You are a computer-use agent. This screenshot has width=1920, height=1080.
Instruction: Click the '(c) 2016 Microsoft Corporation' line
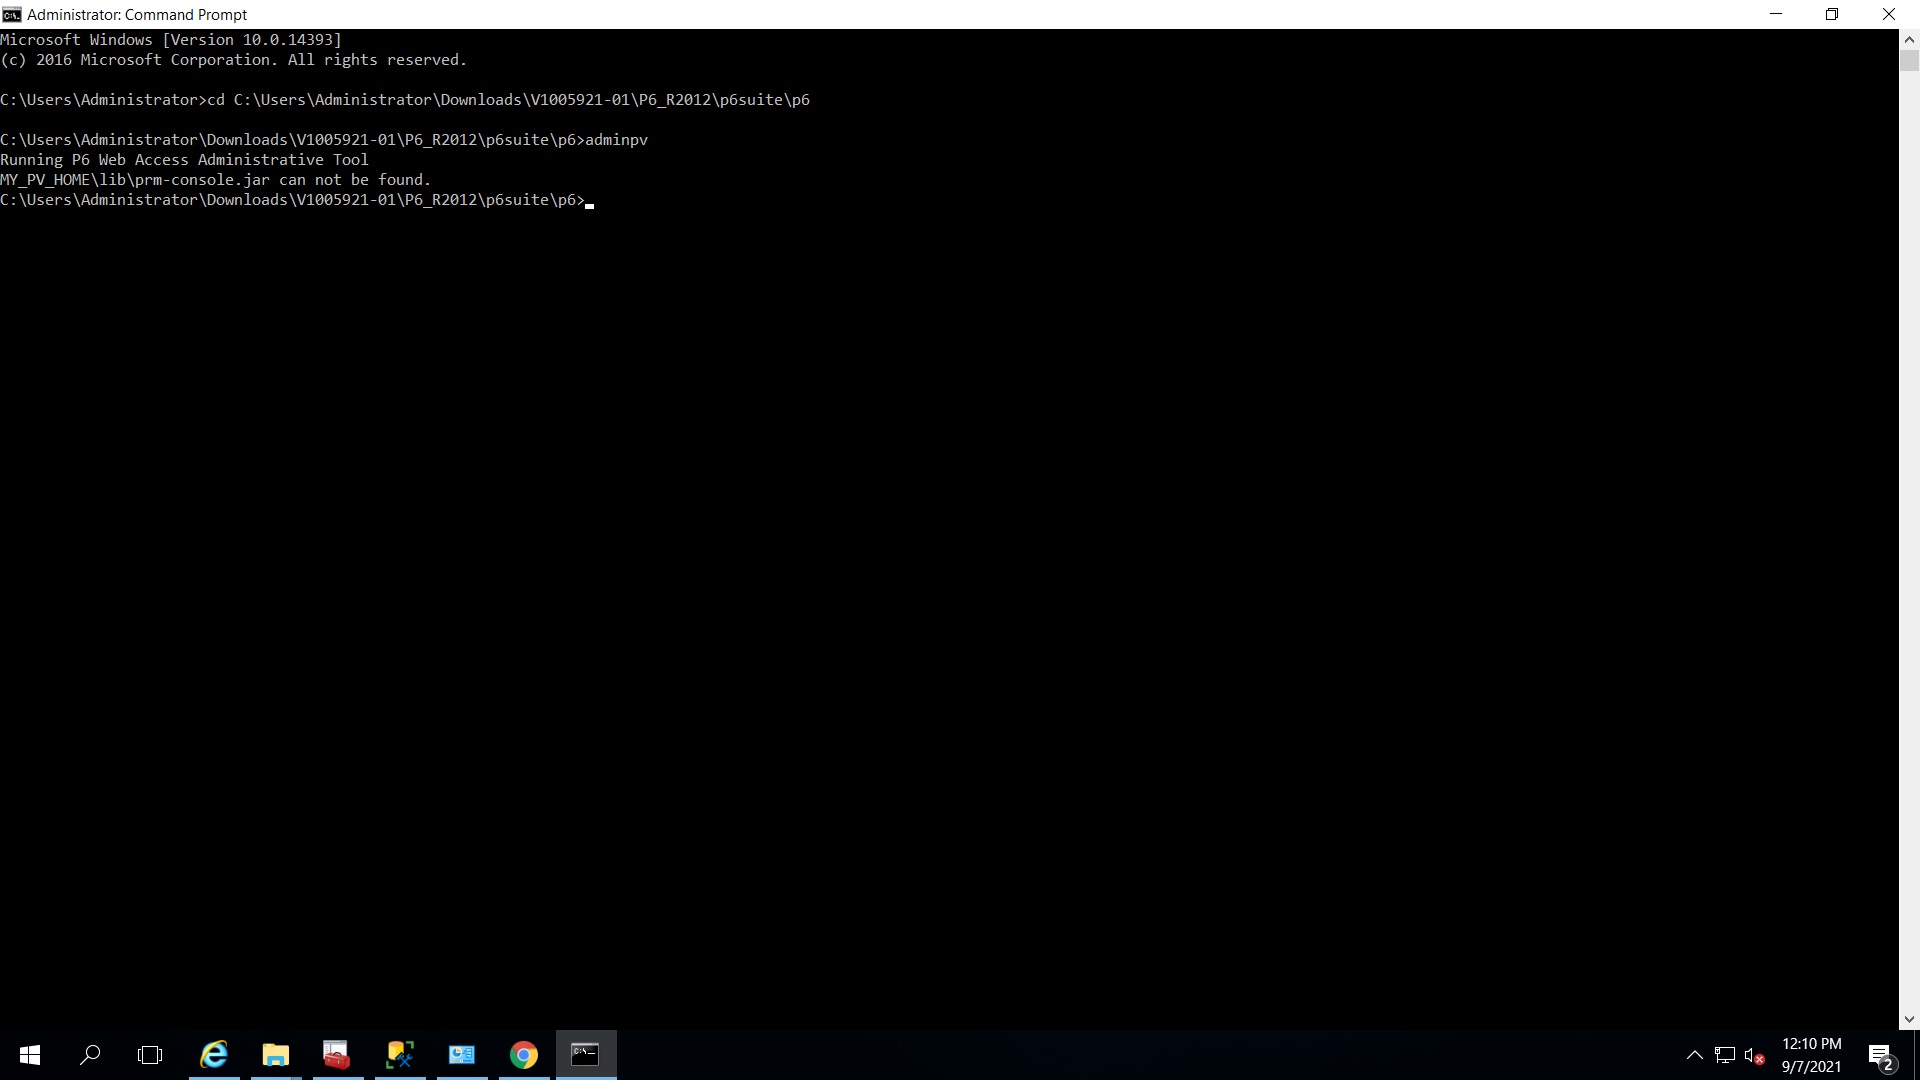(234, 60)
